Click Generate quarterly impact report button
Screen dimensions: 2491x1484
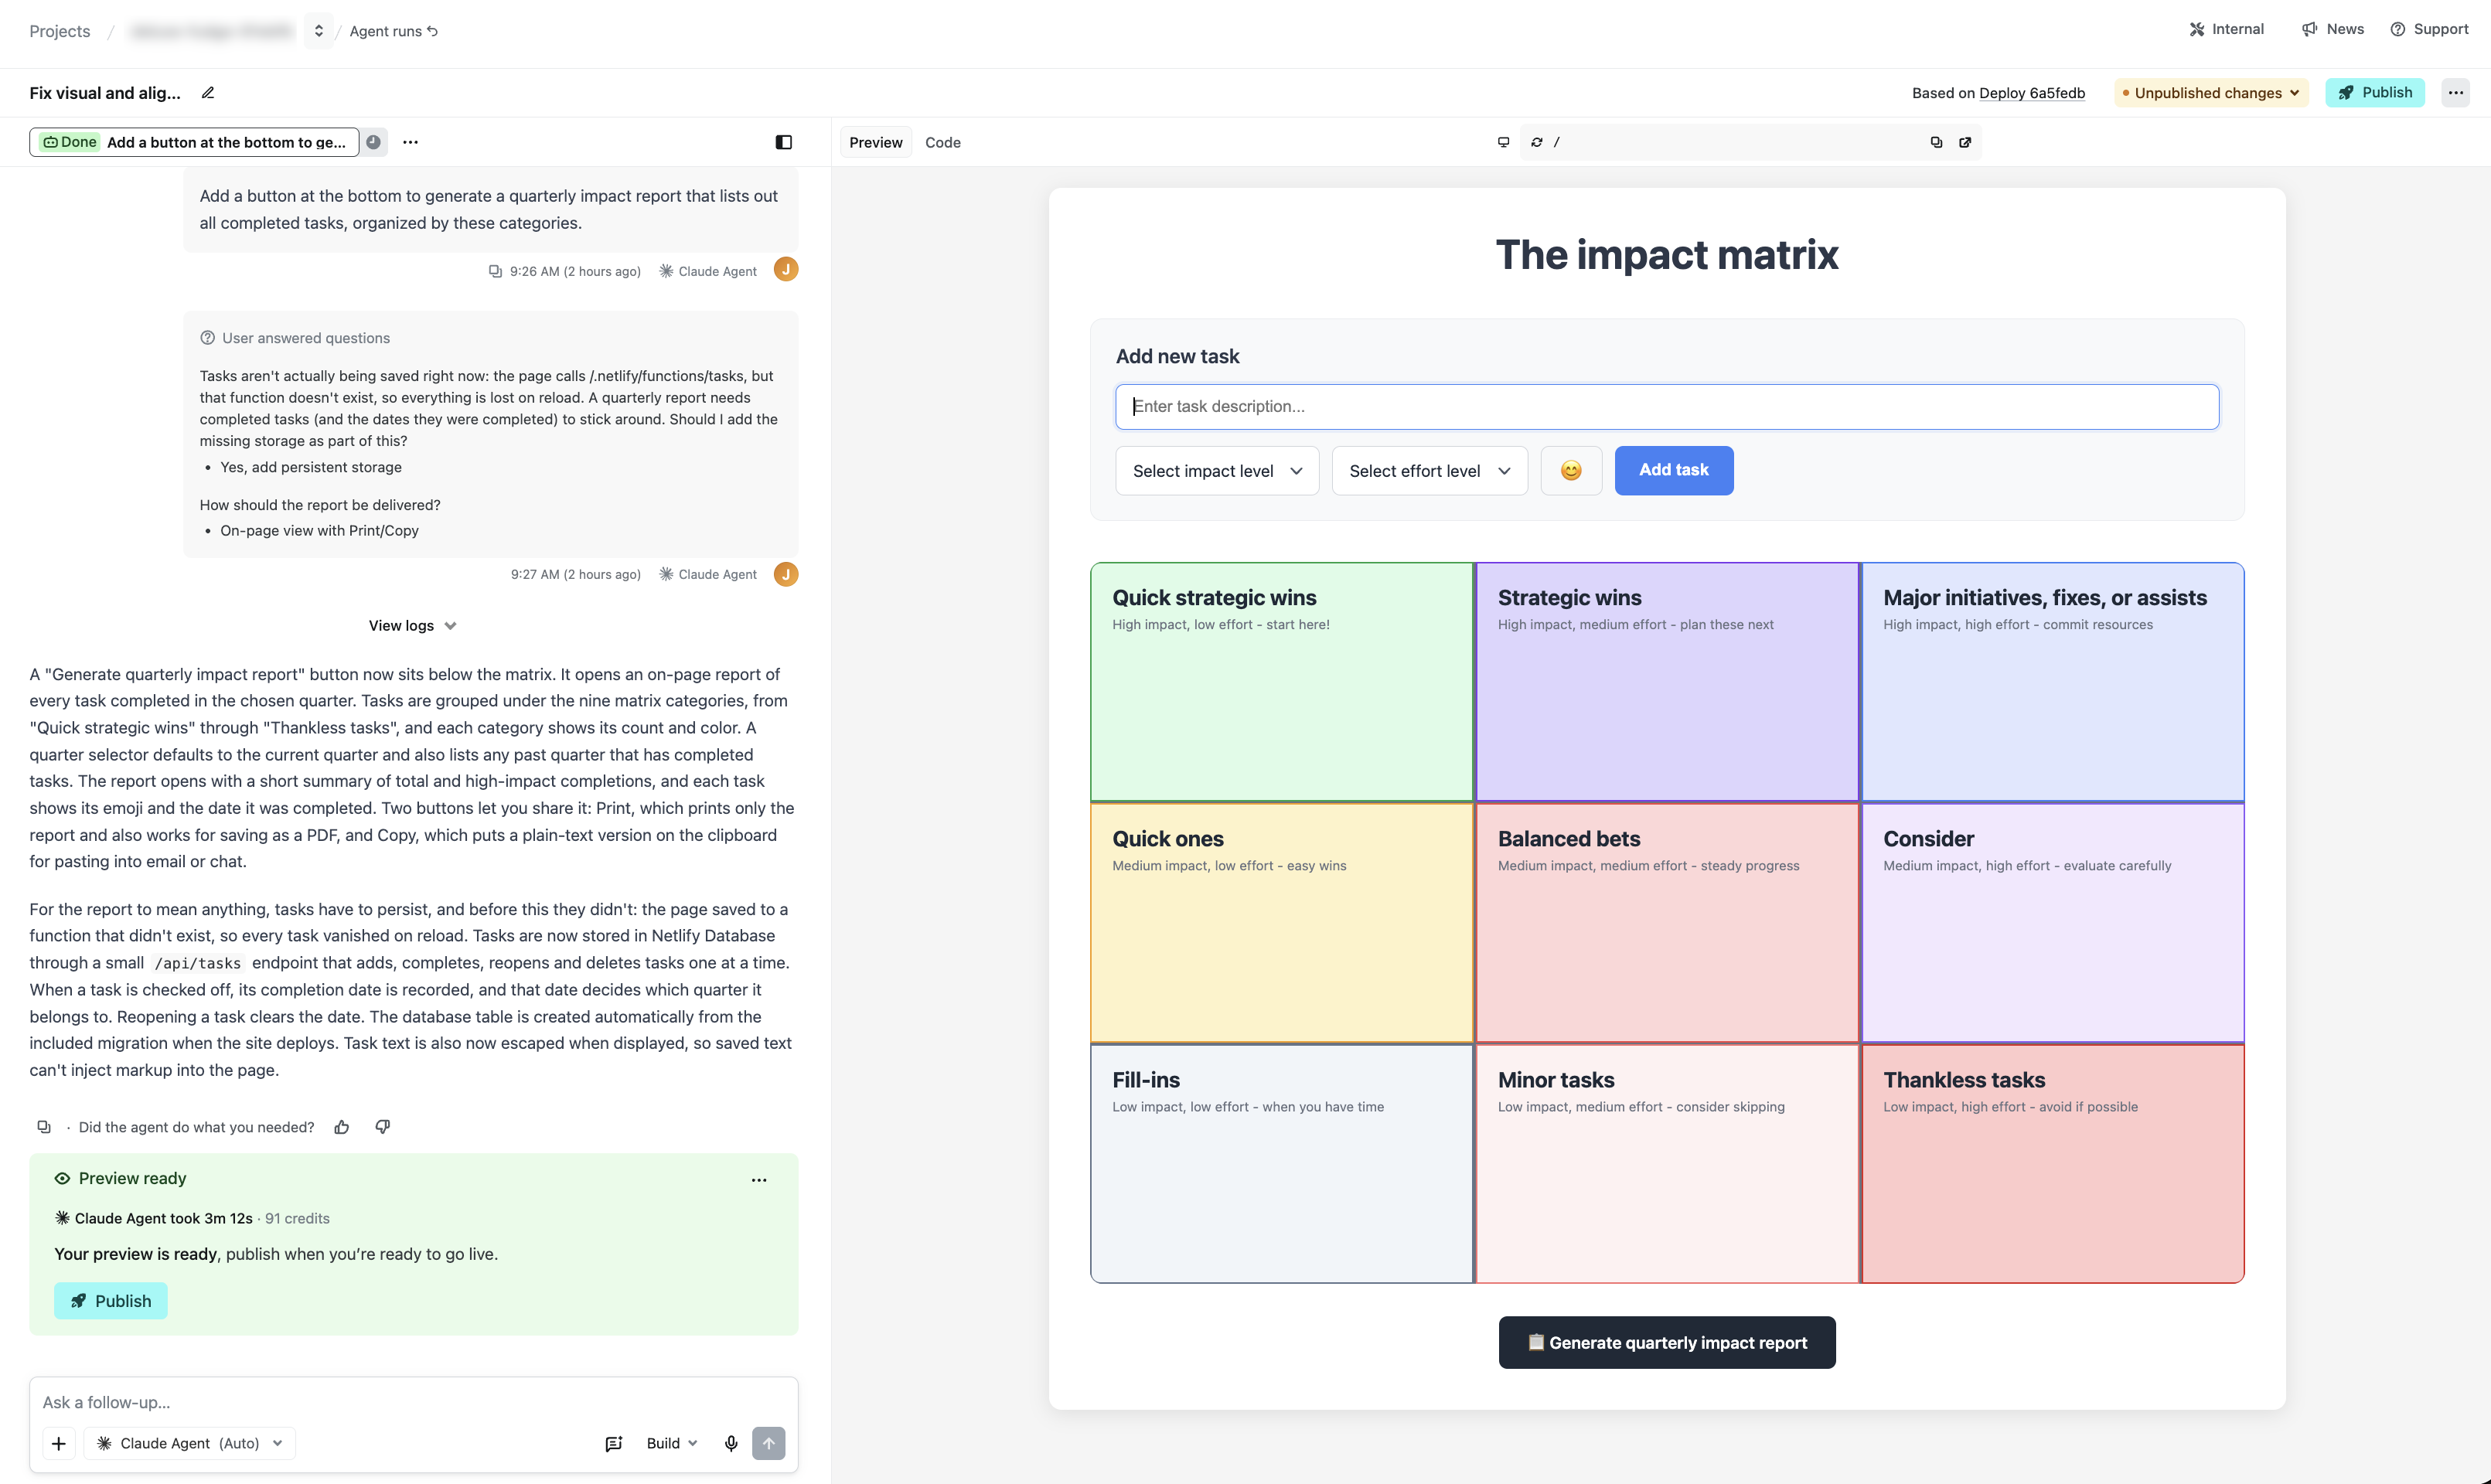(x=1666, y=1342)
